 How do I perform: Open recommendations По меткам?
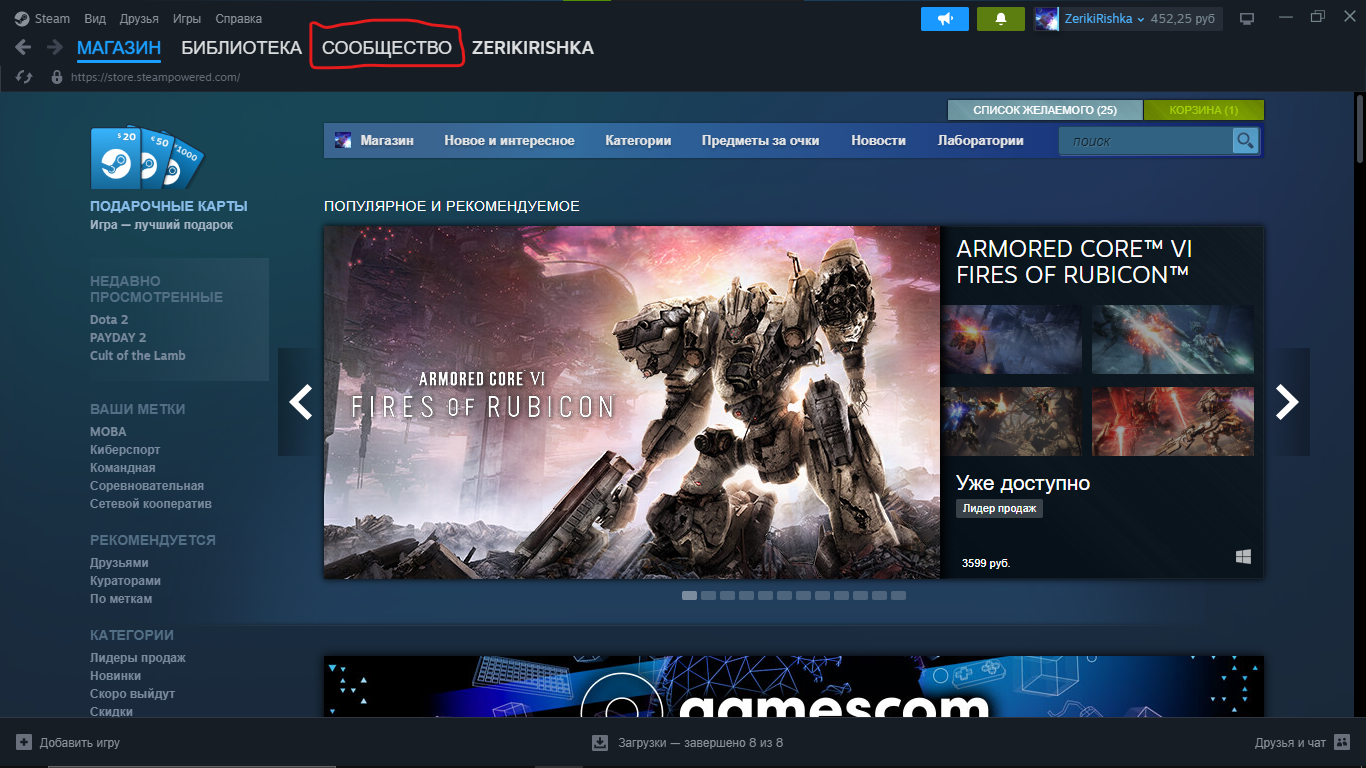pyautogui.click(x=121, y=599)
